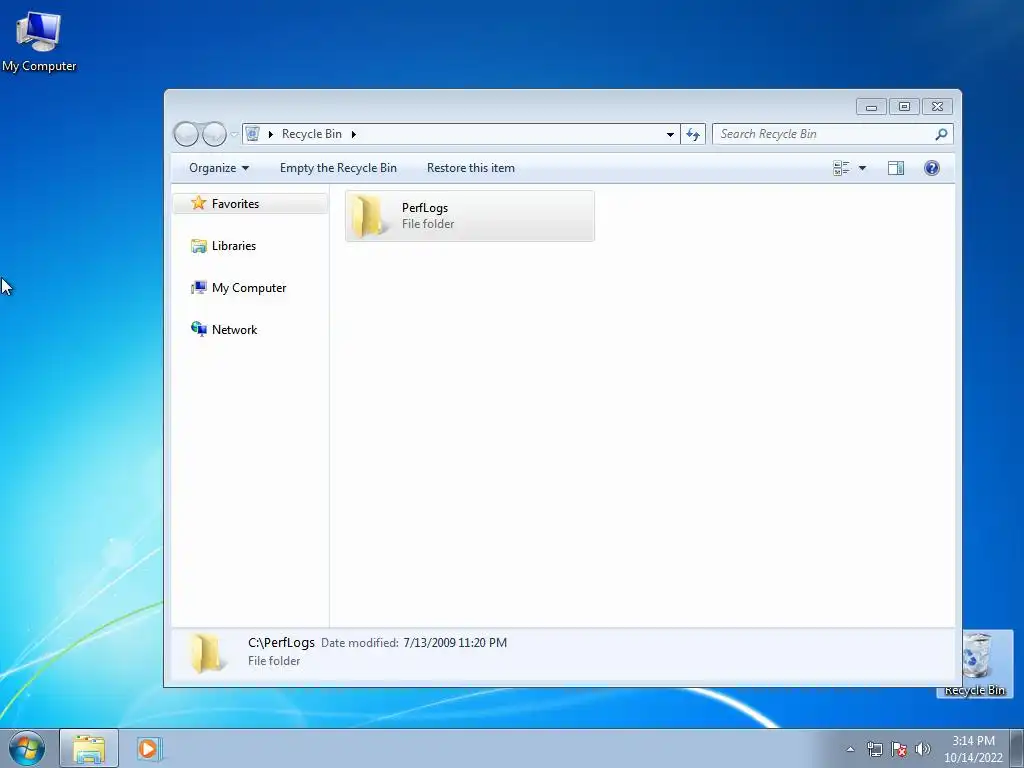This screenshot has height=768, width=1024.
Task: Click the date modified value 7/13/2009 11:20 PM
Action: pyautogui.click(x=455, y=643)
